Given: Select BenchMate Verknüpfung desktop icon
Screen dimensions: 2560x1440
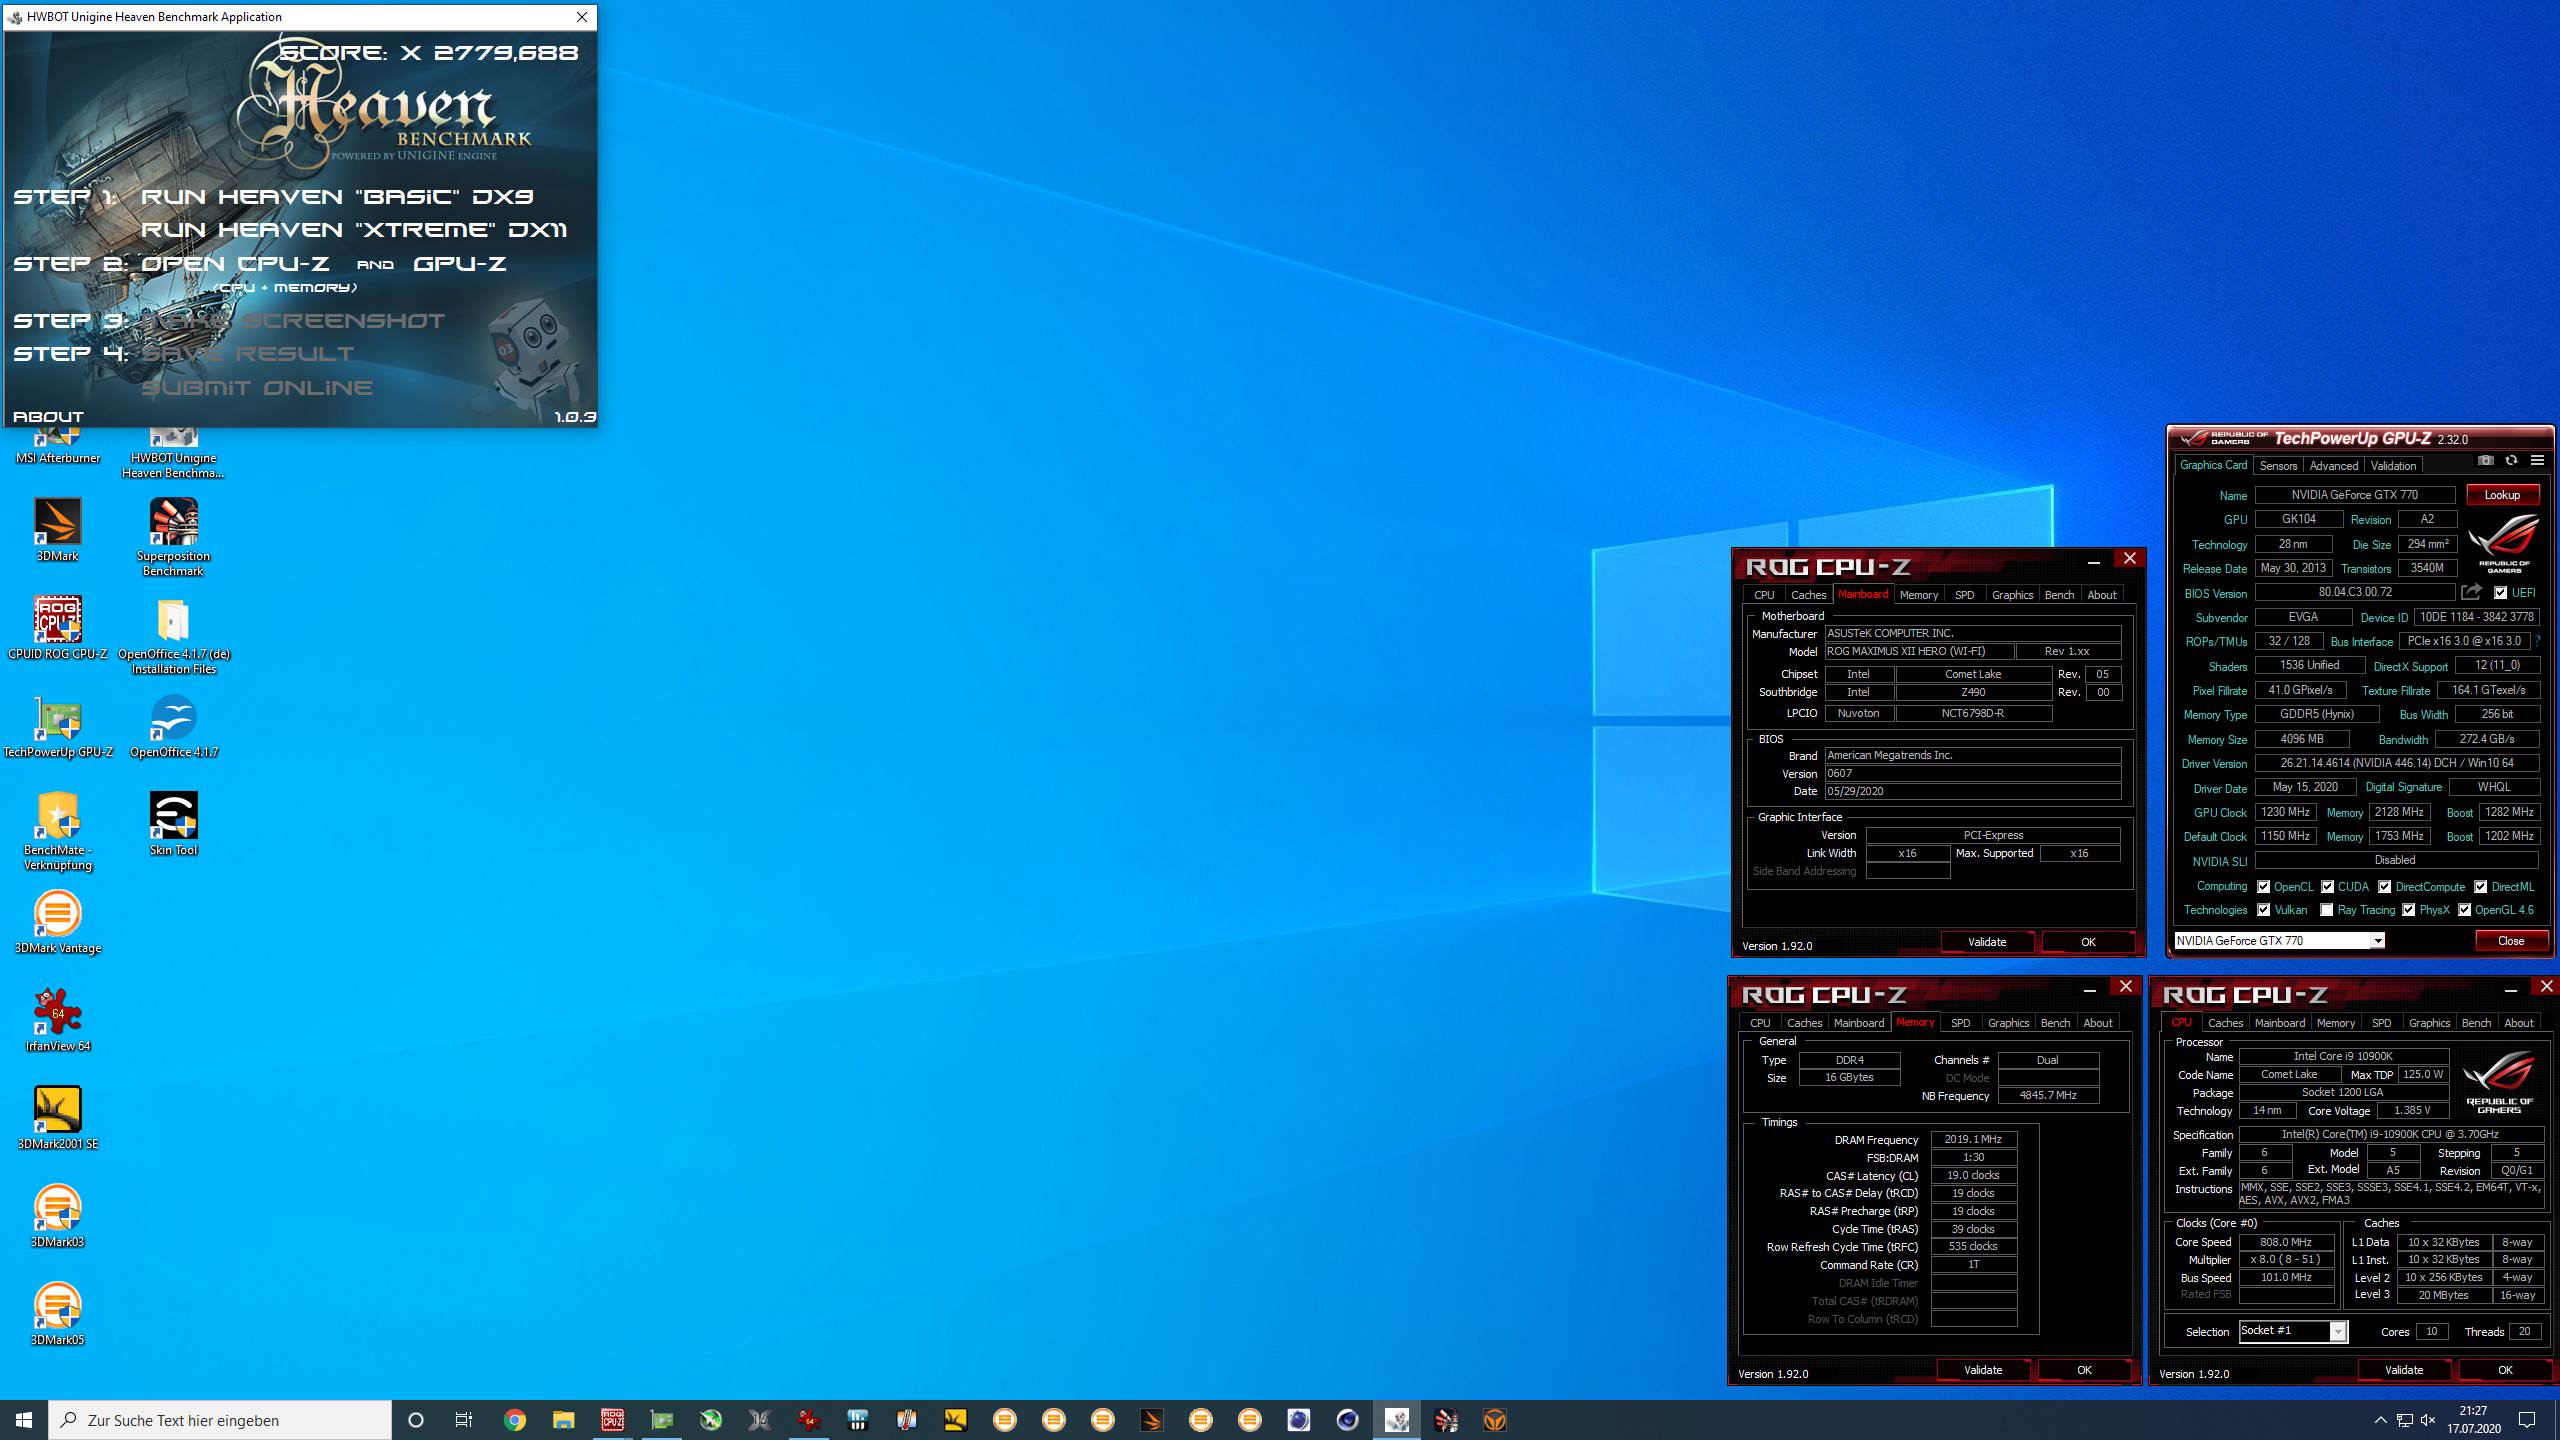Looking at the screenshot, I should point(58,831).
